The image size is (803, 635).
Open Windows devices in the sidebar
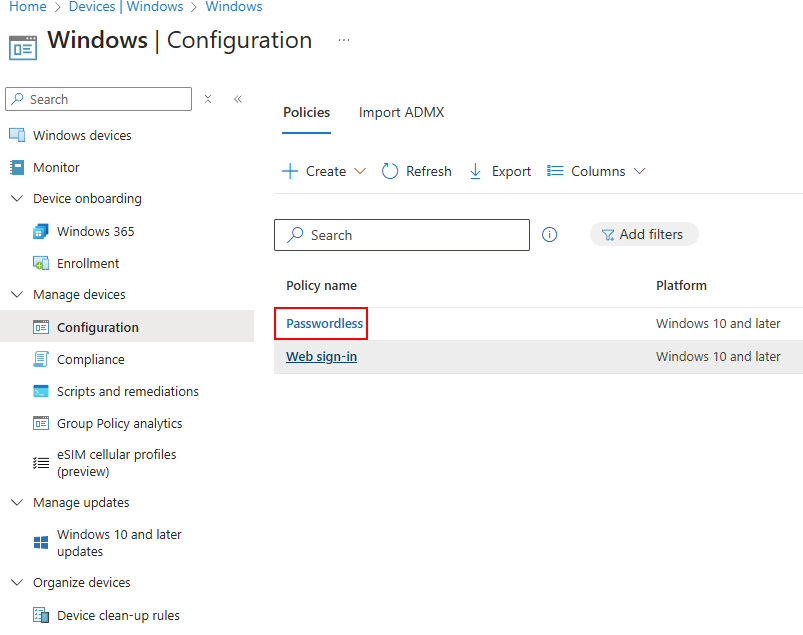82,135
